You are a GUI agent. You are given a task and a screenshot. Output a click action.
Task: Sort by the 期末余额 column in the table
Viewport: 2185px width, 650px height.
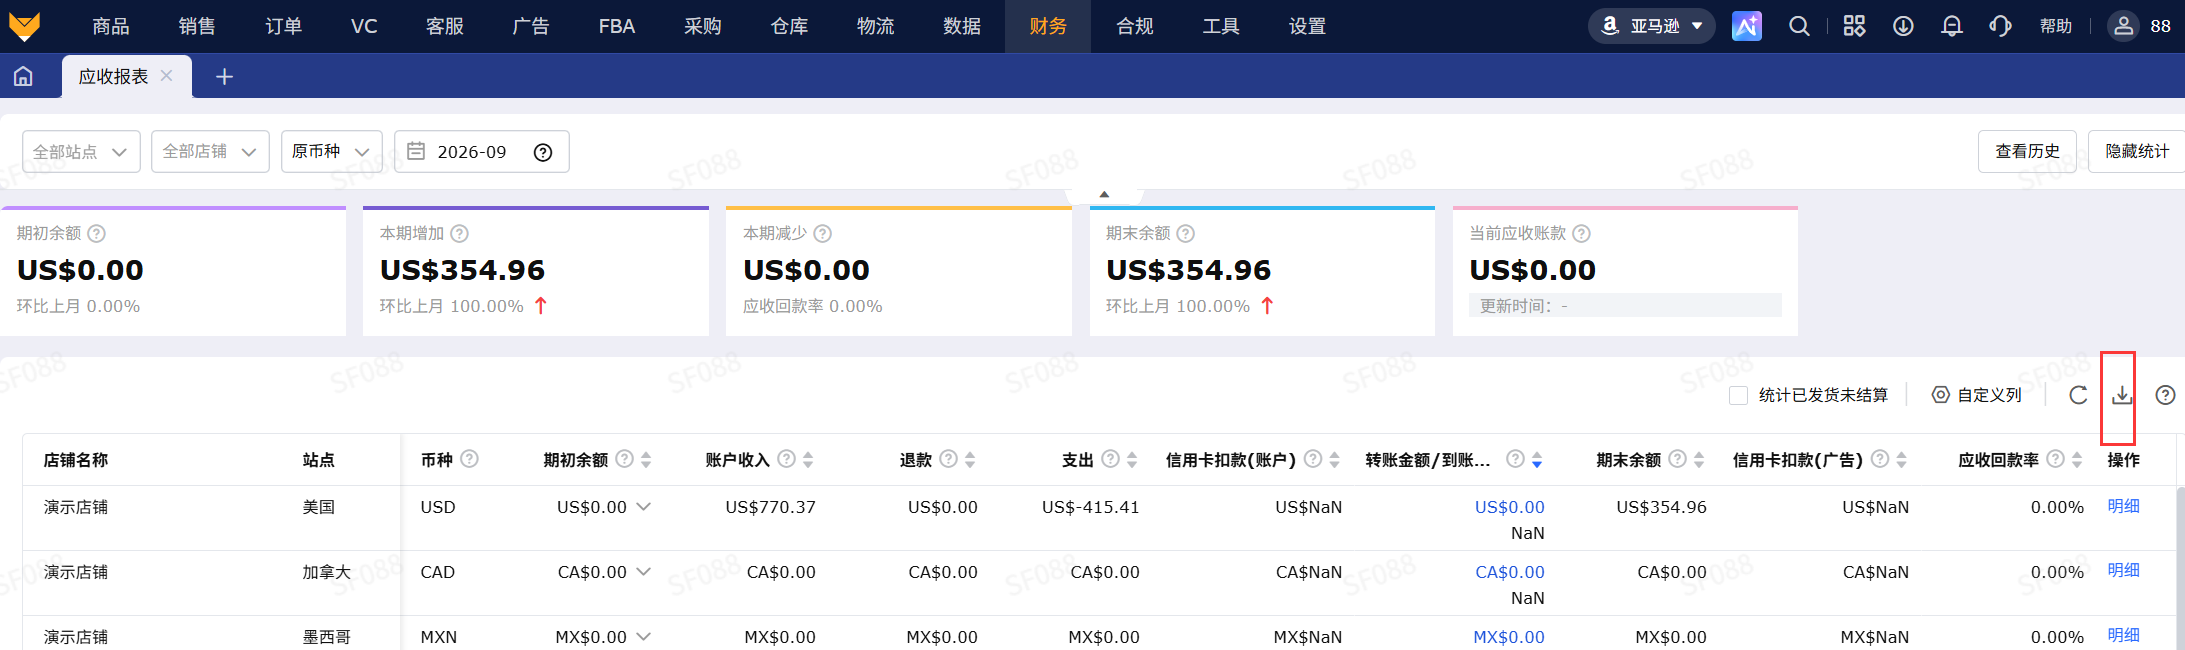[1699, 460]
